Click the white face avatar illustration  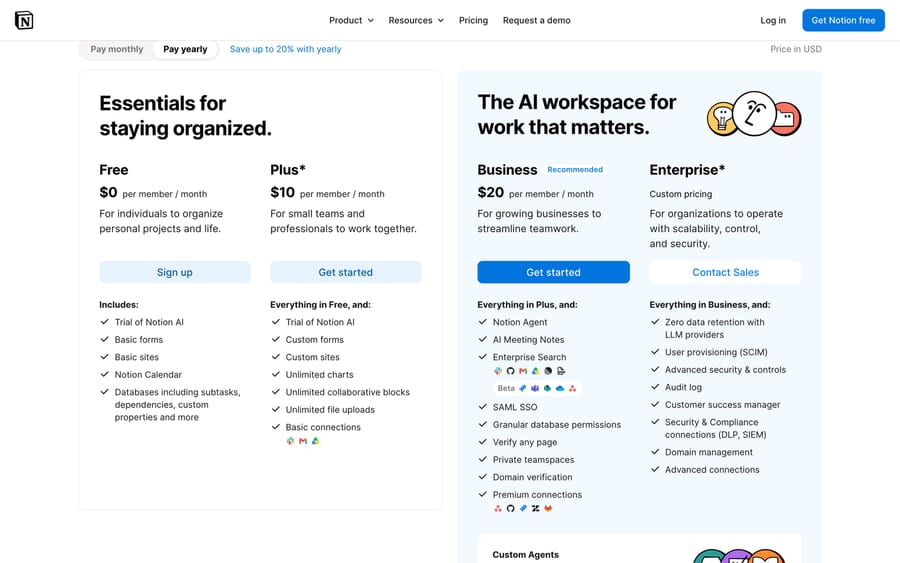click(x=755, y=114)
